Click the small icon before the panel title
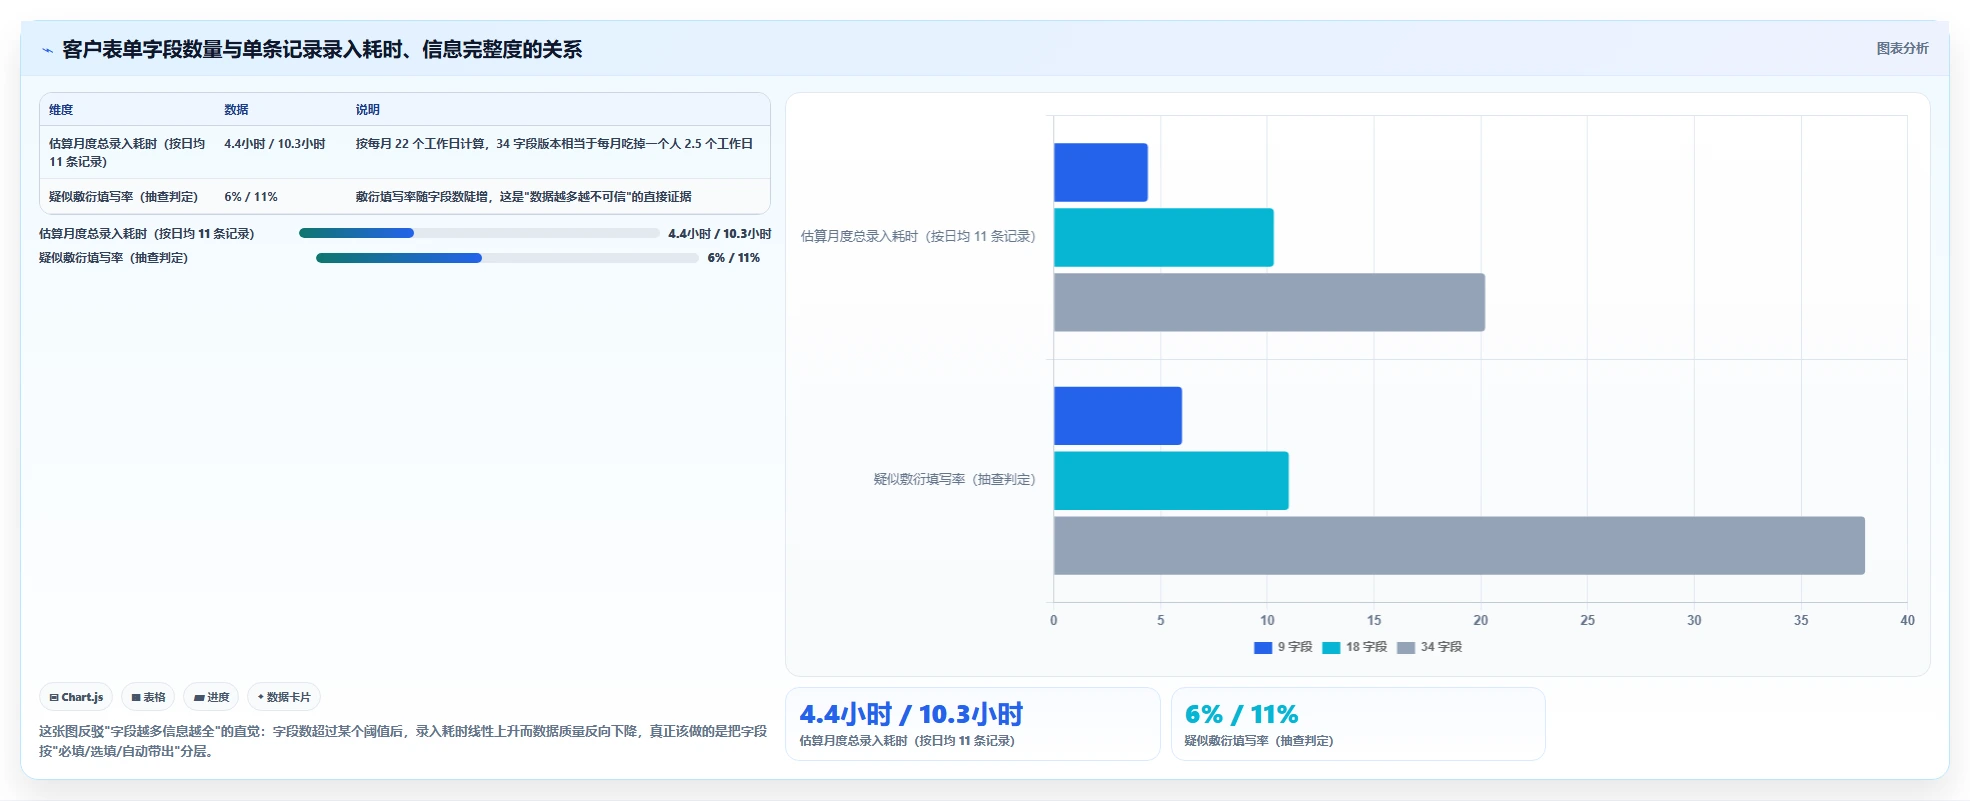 (x=47, y=50)
